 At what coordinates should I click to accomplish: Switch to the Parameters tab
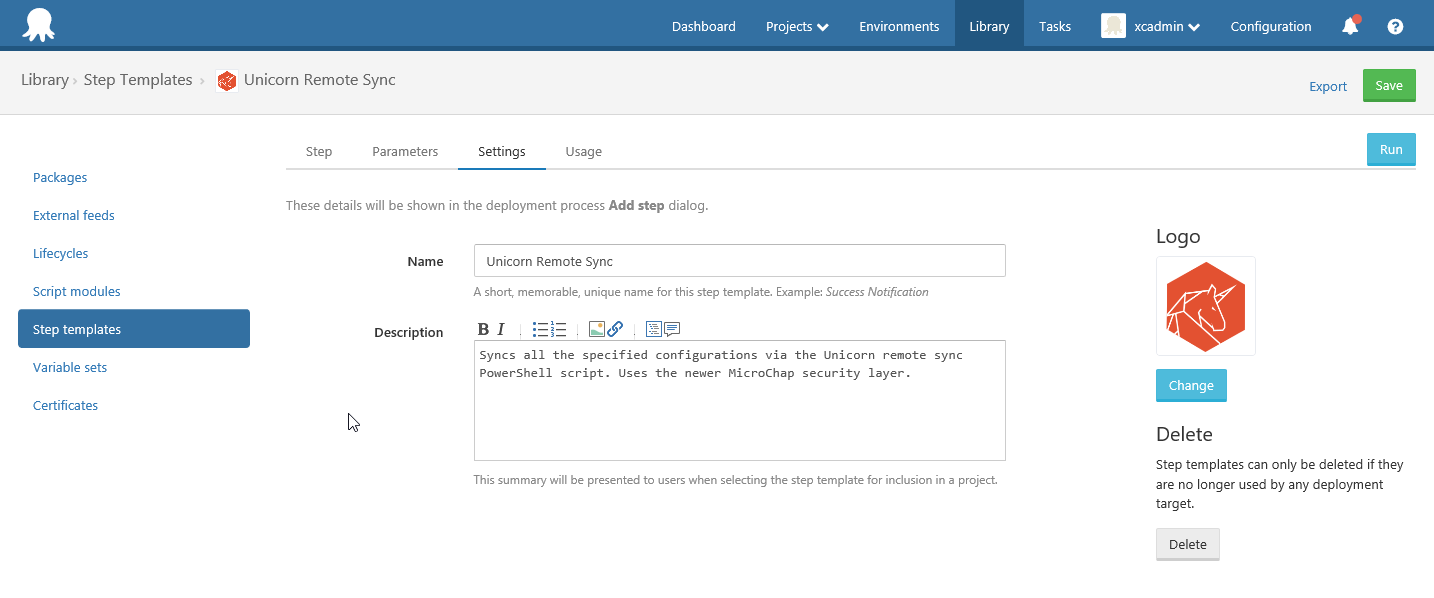coord(405,152)
